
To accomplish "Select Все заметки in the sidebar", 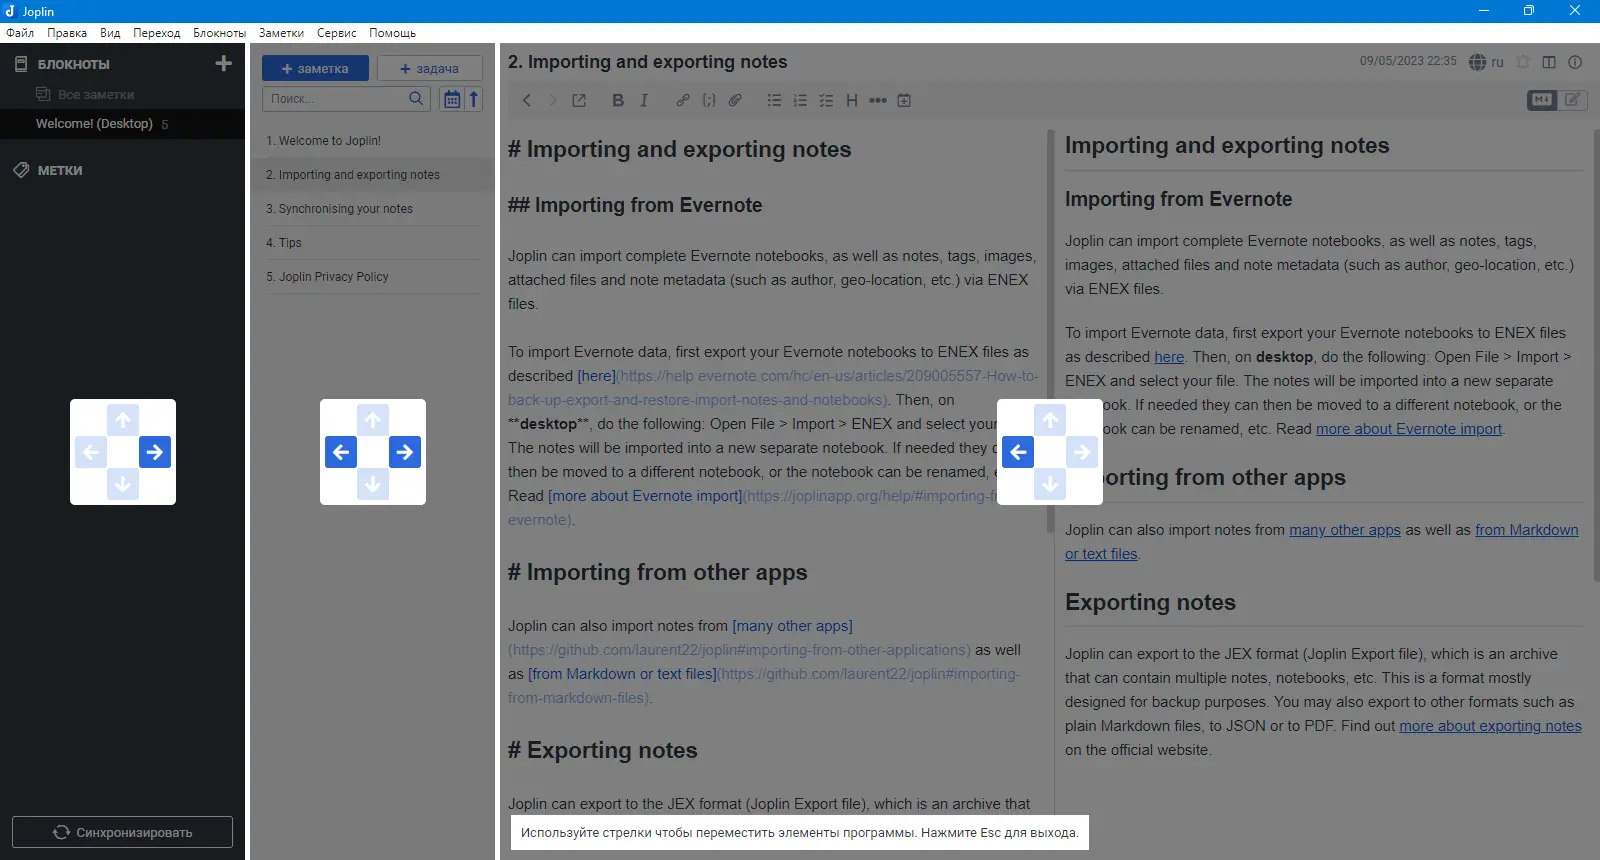I will tap(96, 94).
